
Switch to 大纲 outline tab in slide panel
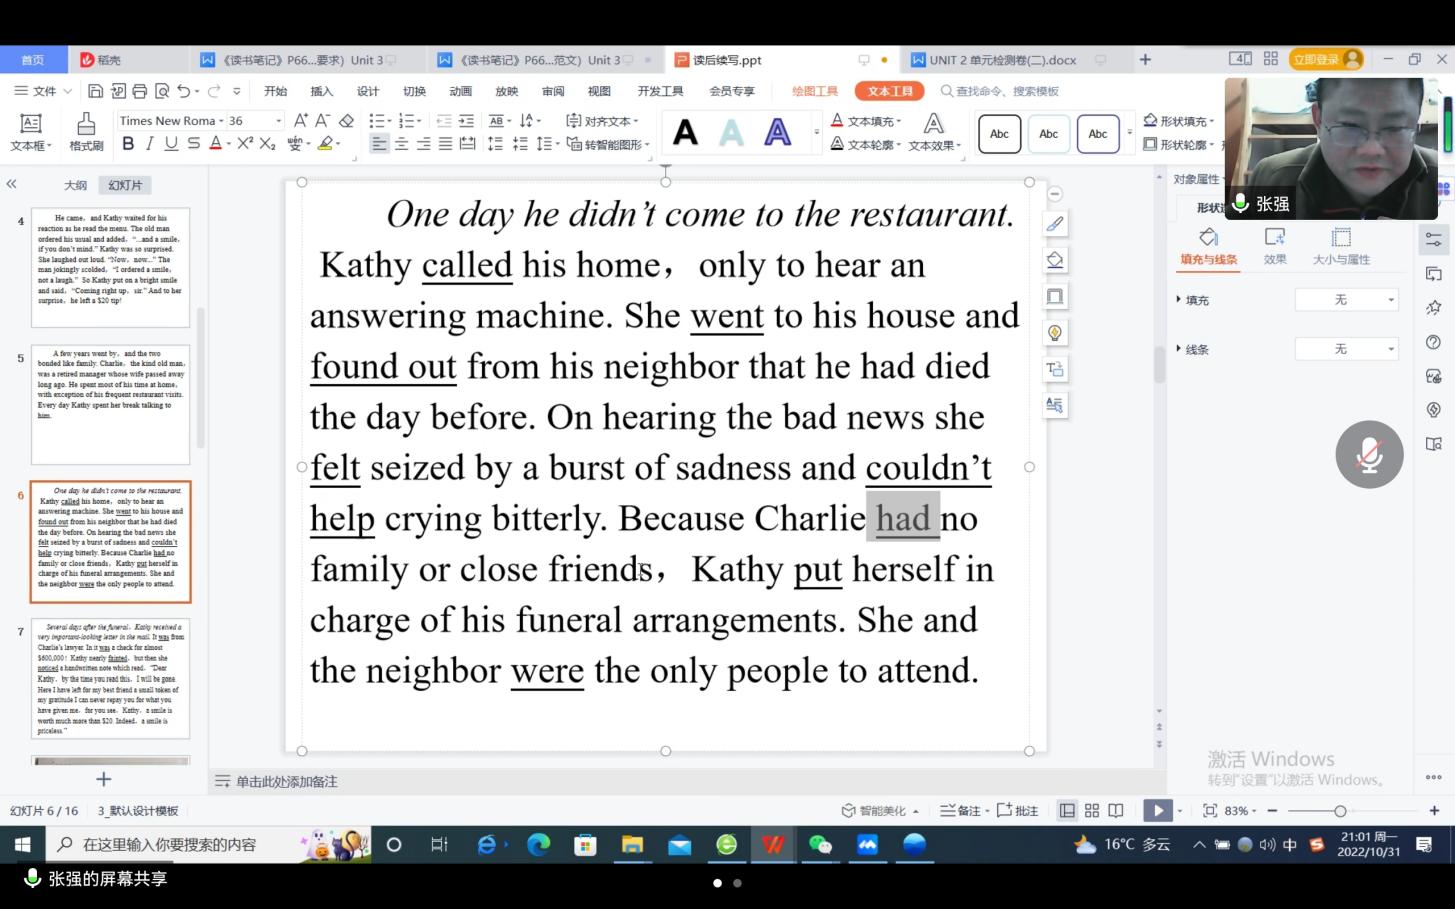click(76, 185)
